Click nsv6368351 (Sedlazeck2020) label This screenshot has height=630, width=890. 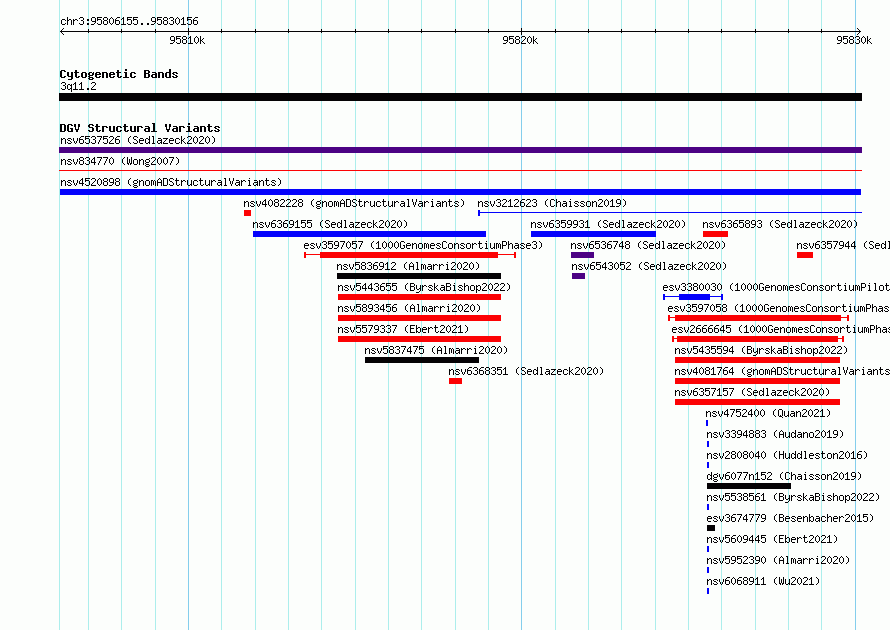point(526,371)
